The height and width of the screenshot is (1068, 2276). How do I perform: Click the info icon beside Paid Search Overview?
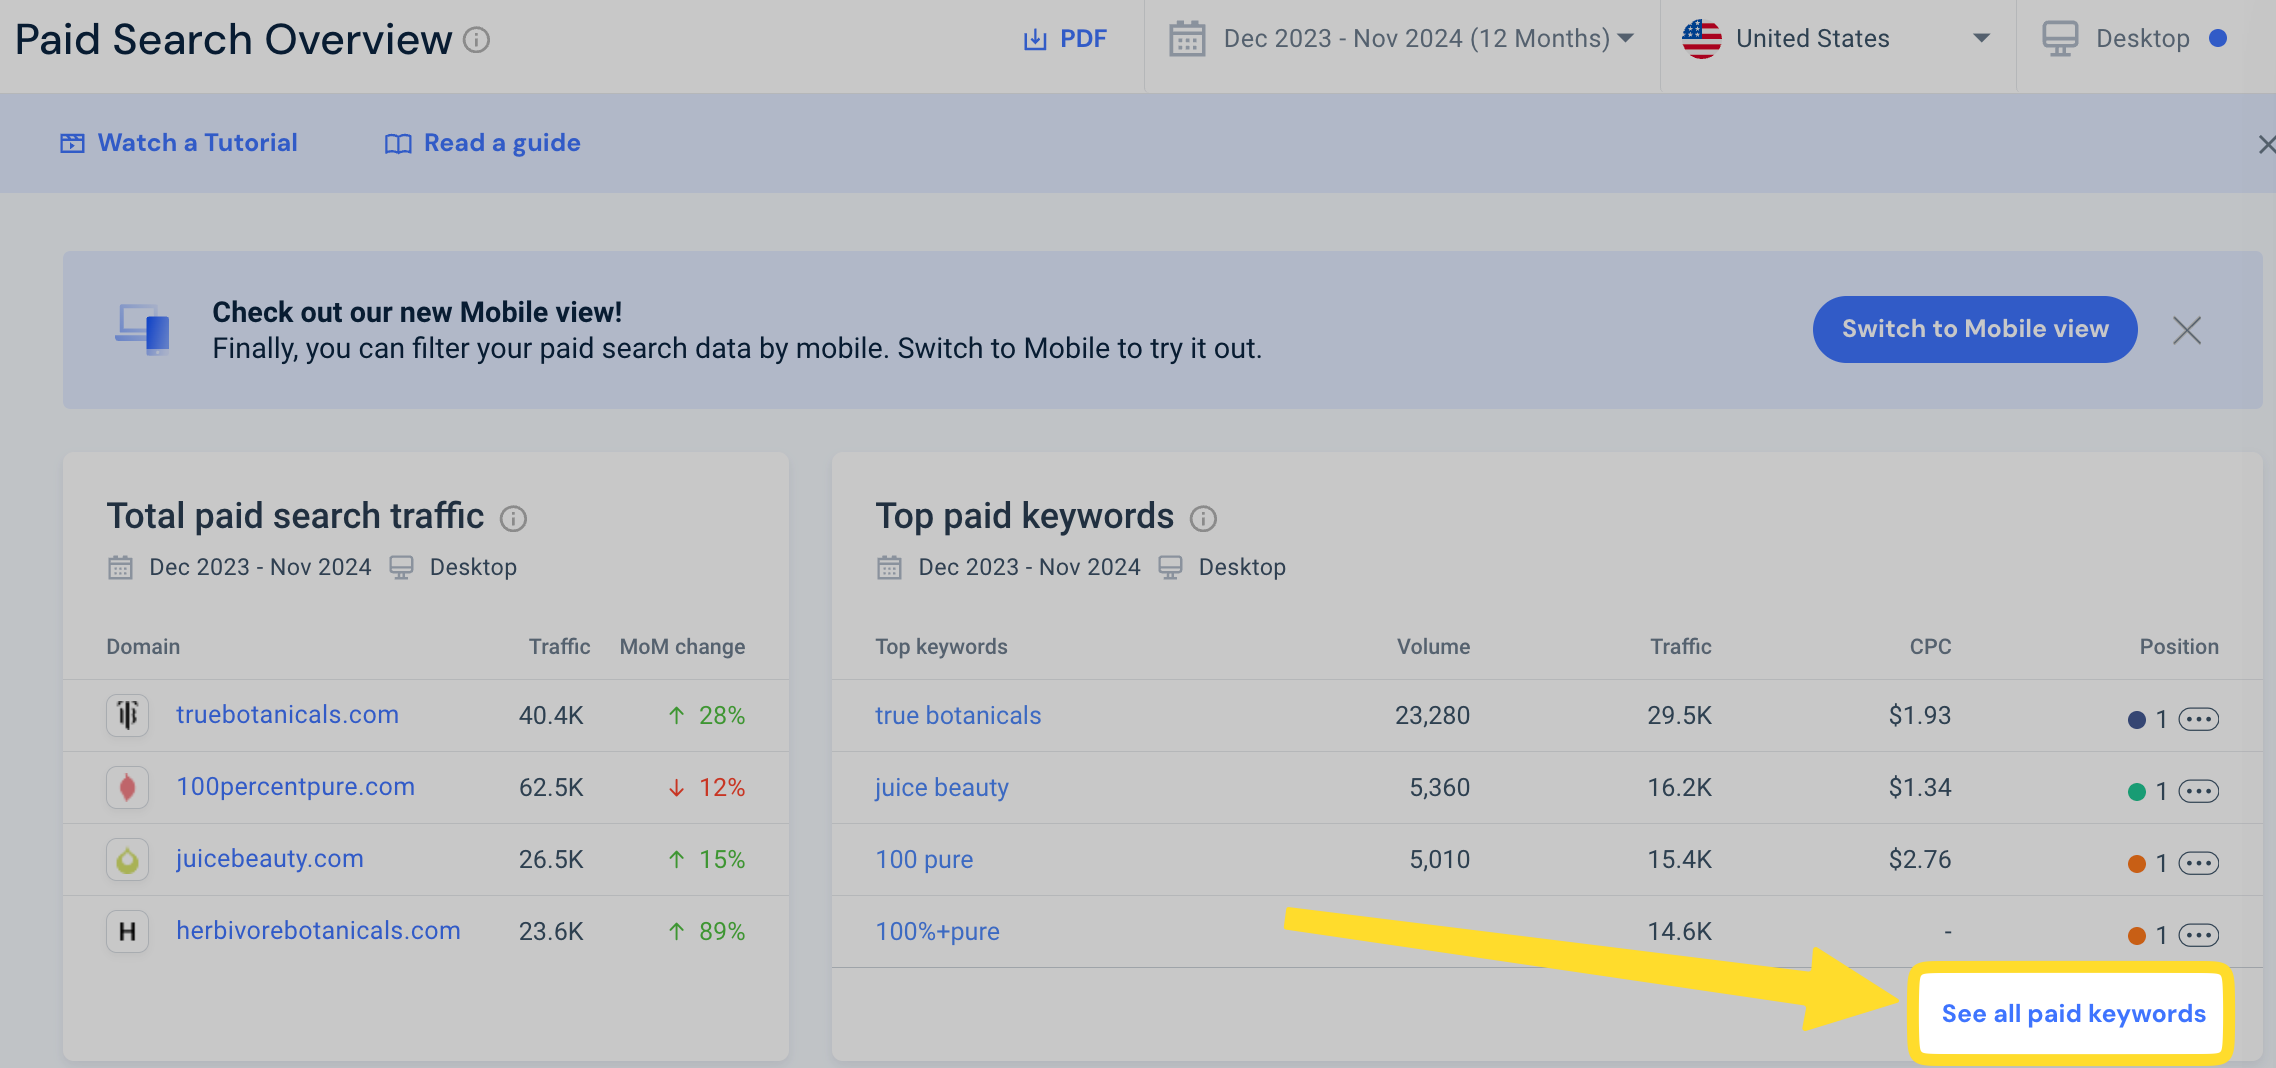click(x=477, y=40)
